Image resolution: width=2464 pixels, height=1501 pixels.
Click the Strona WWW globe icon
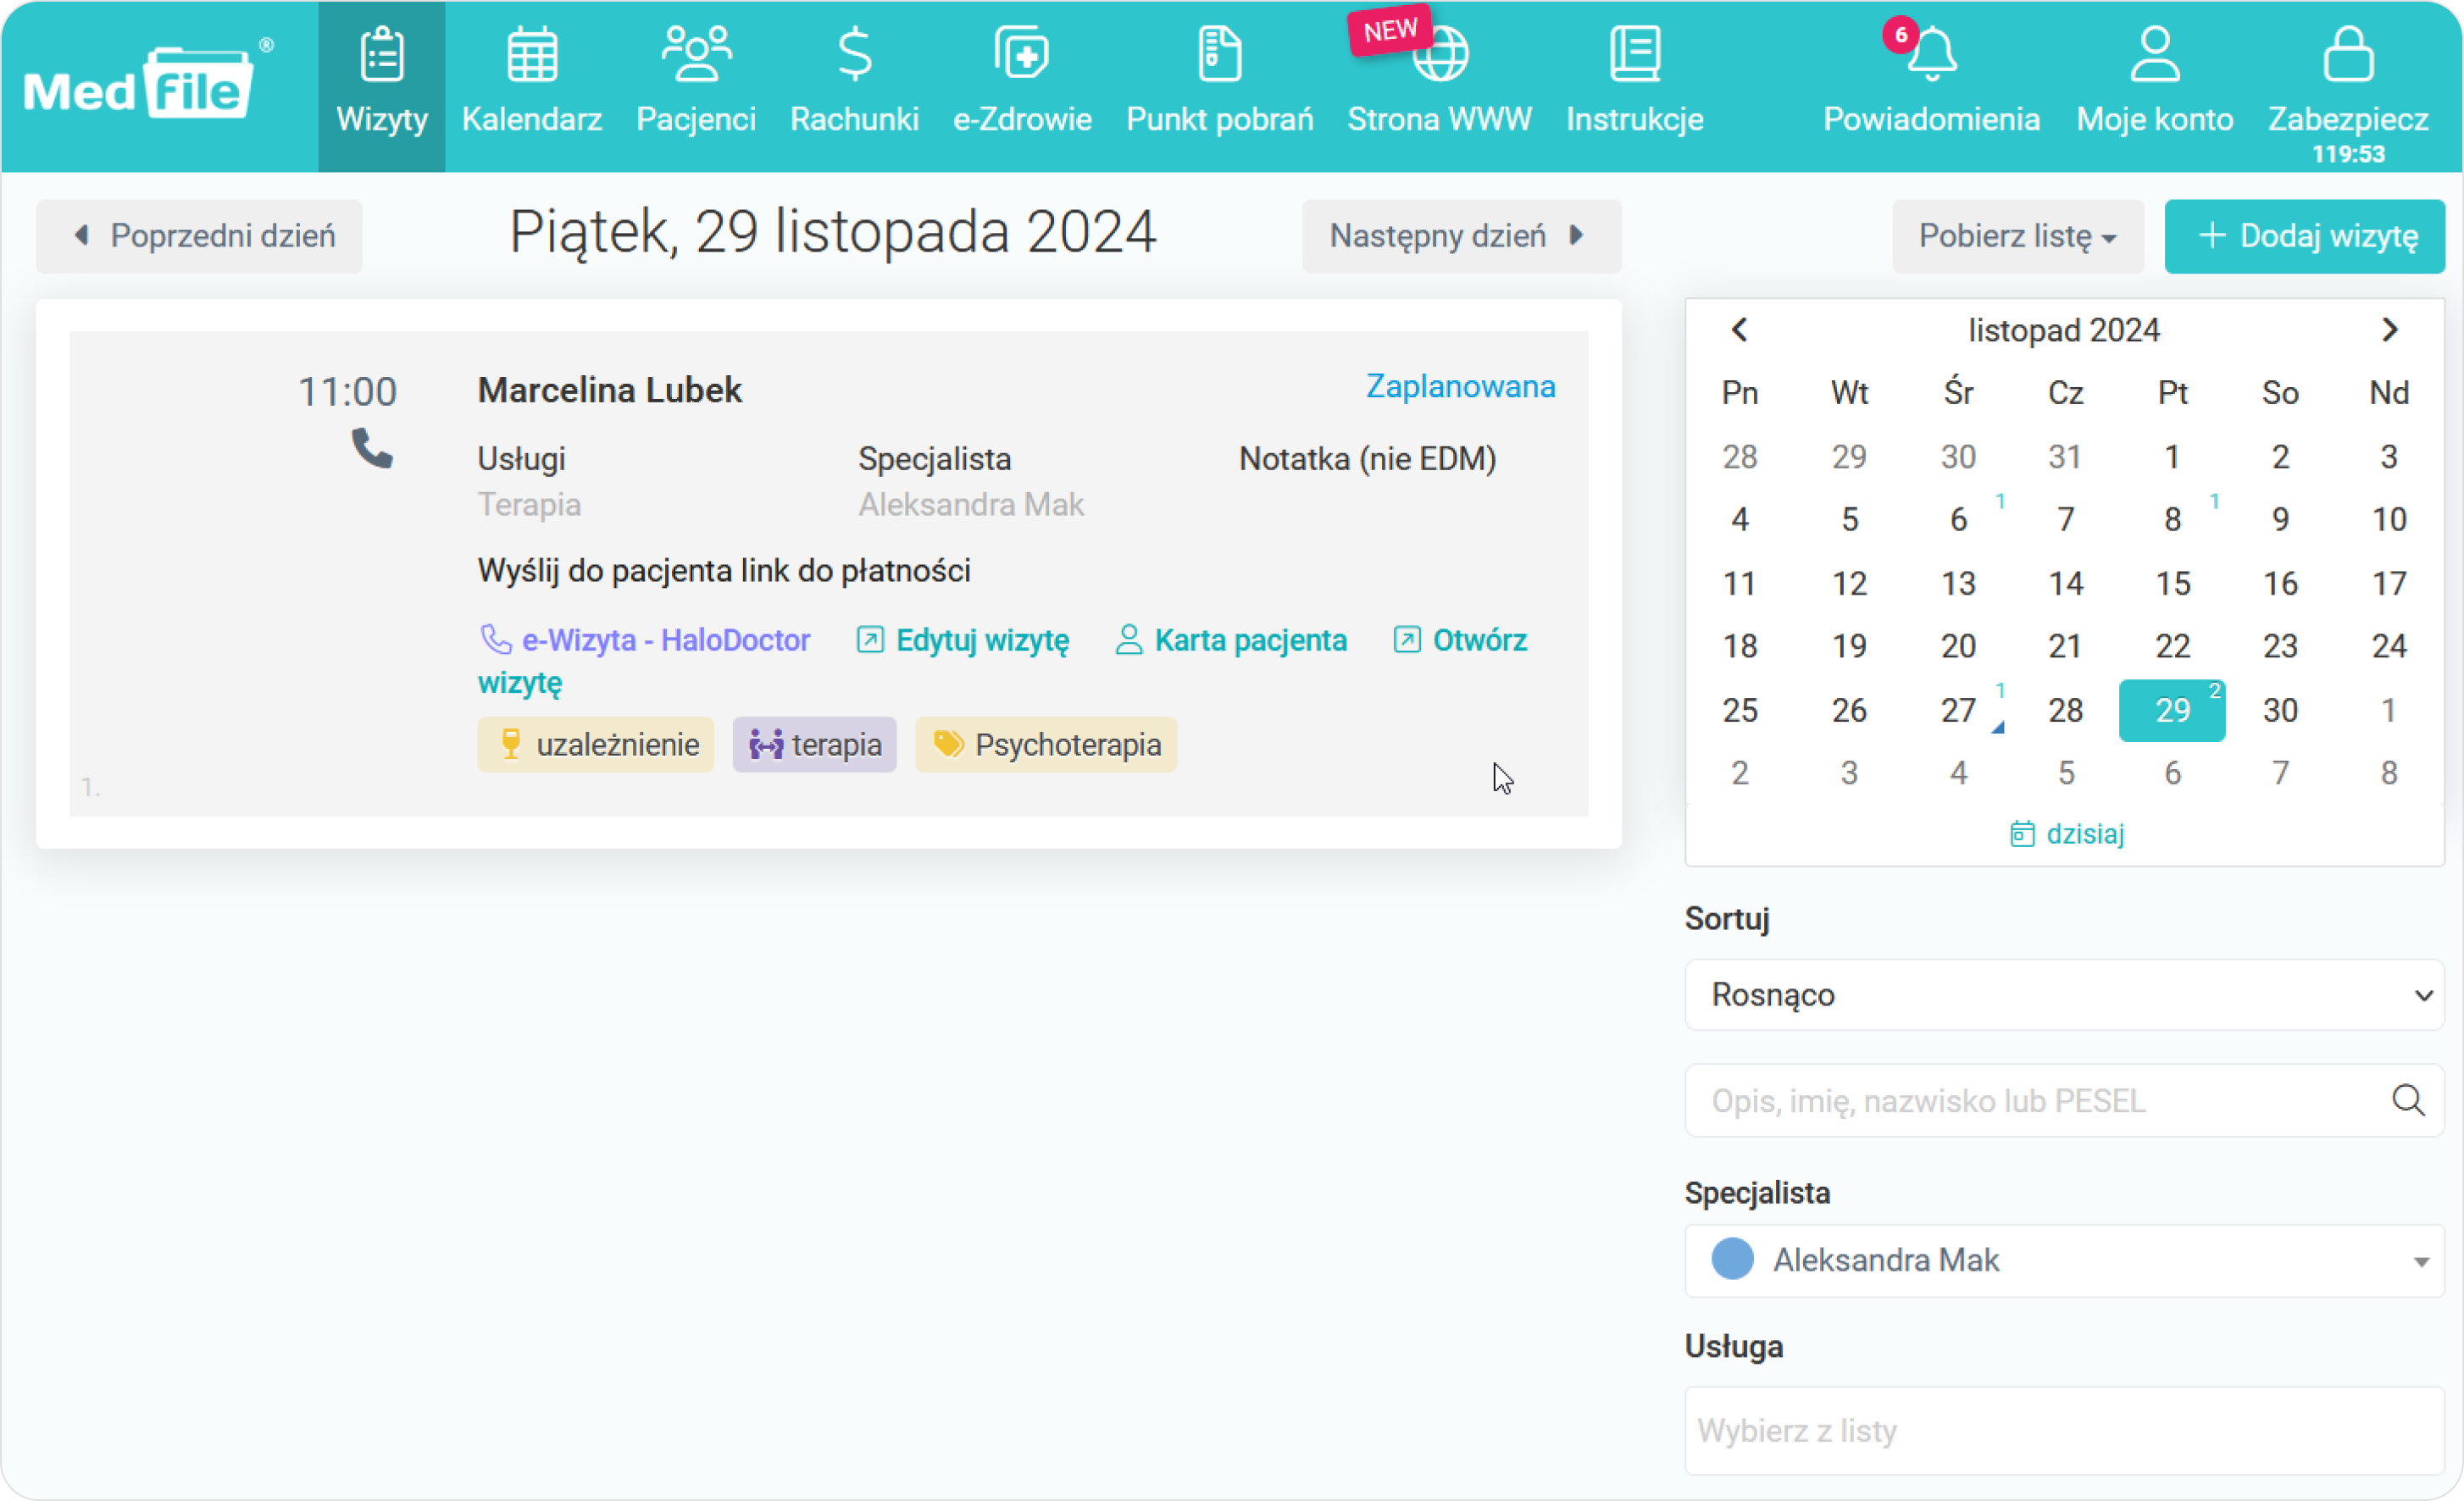click(x=1441, y=54)
